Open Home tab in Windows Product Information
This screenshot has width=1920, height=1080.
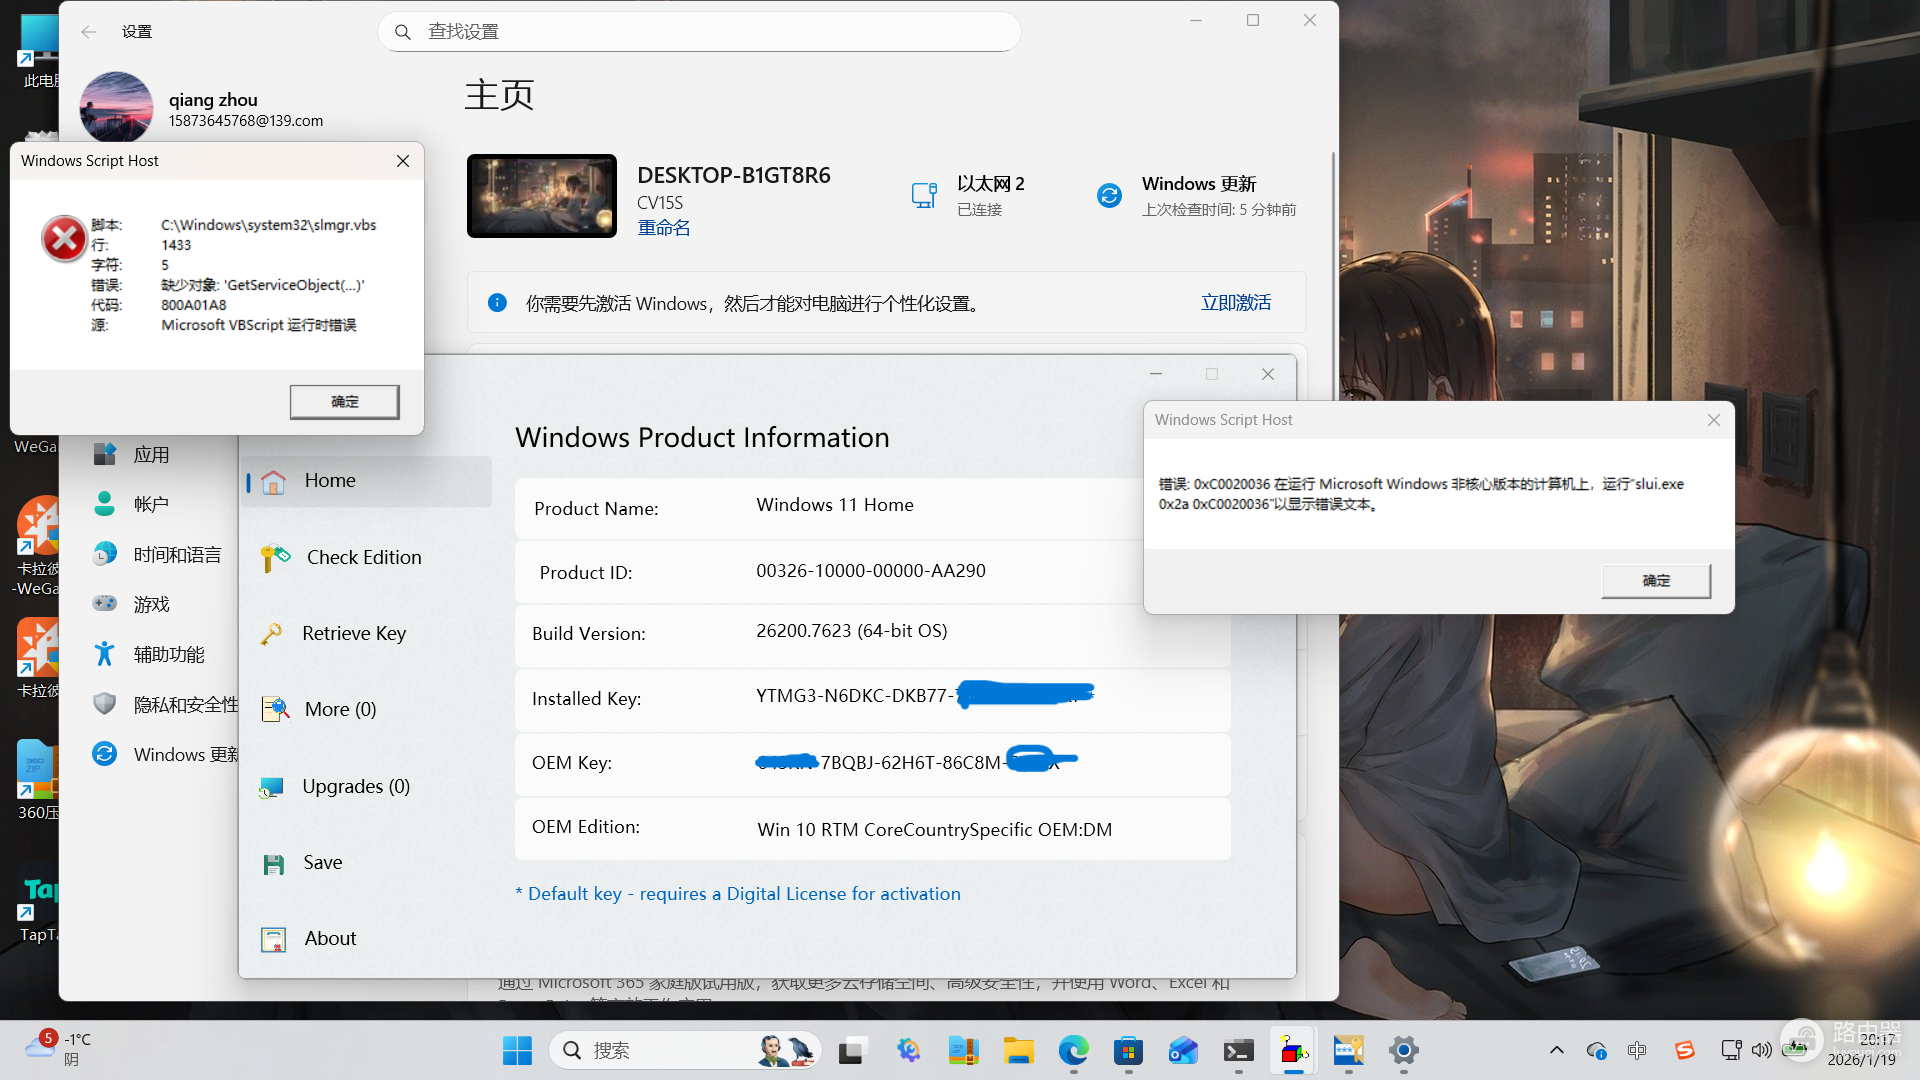click(367, 481)
